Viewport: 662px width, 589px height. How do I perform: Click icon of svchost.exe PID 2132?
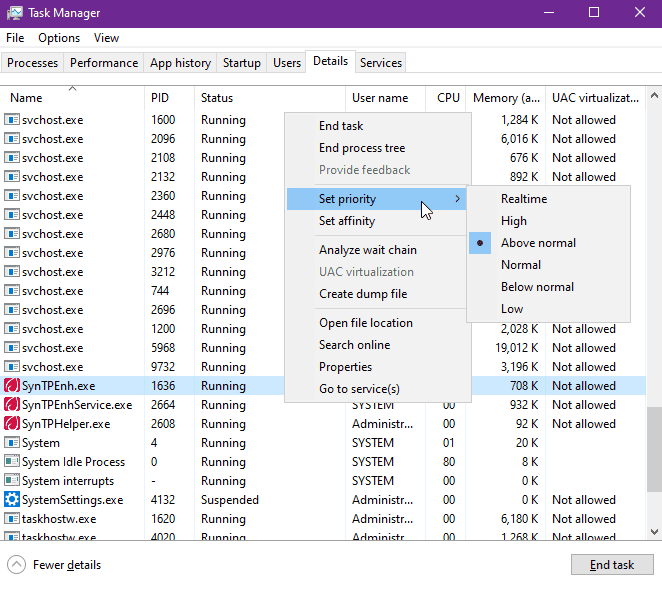click(12, 176)
